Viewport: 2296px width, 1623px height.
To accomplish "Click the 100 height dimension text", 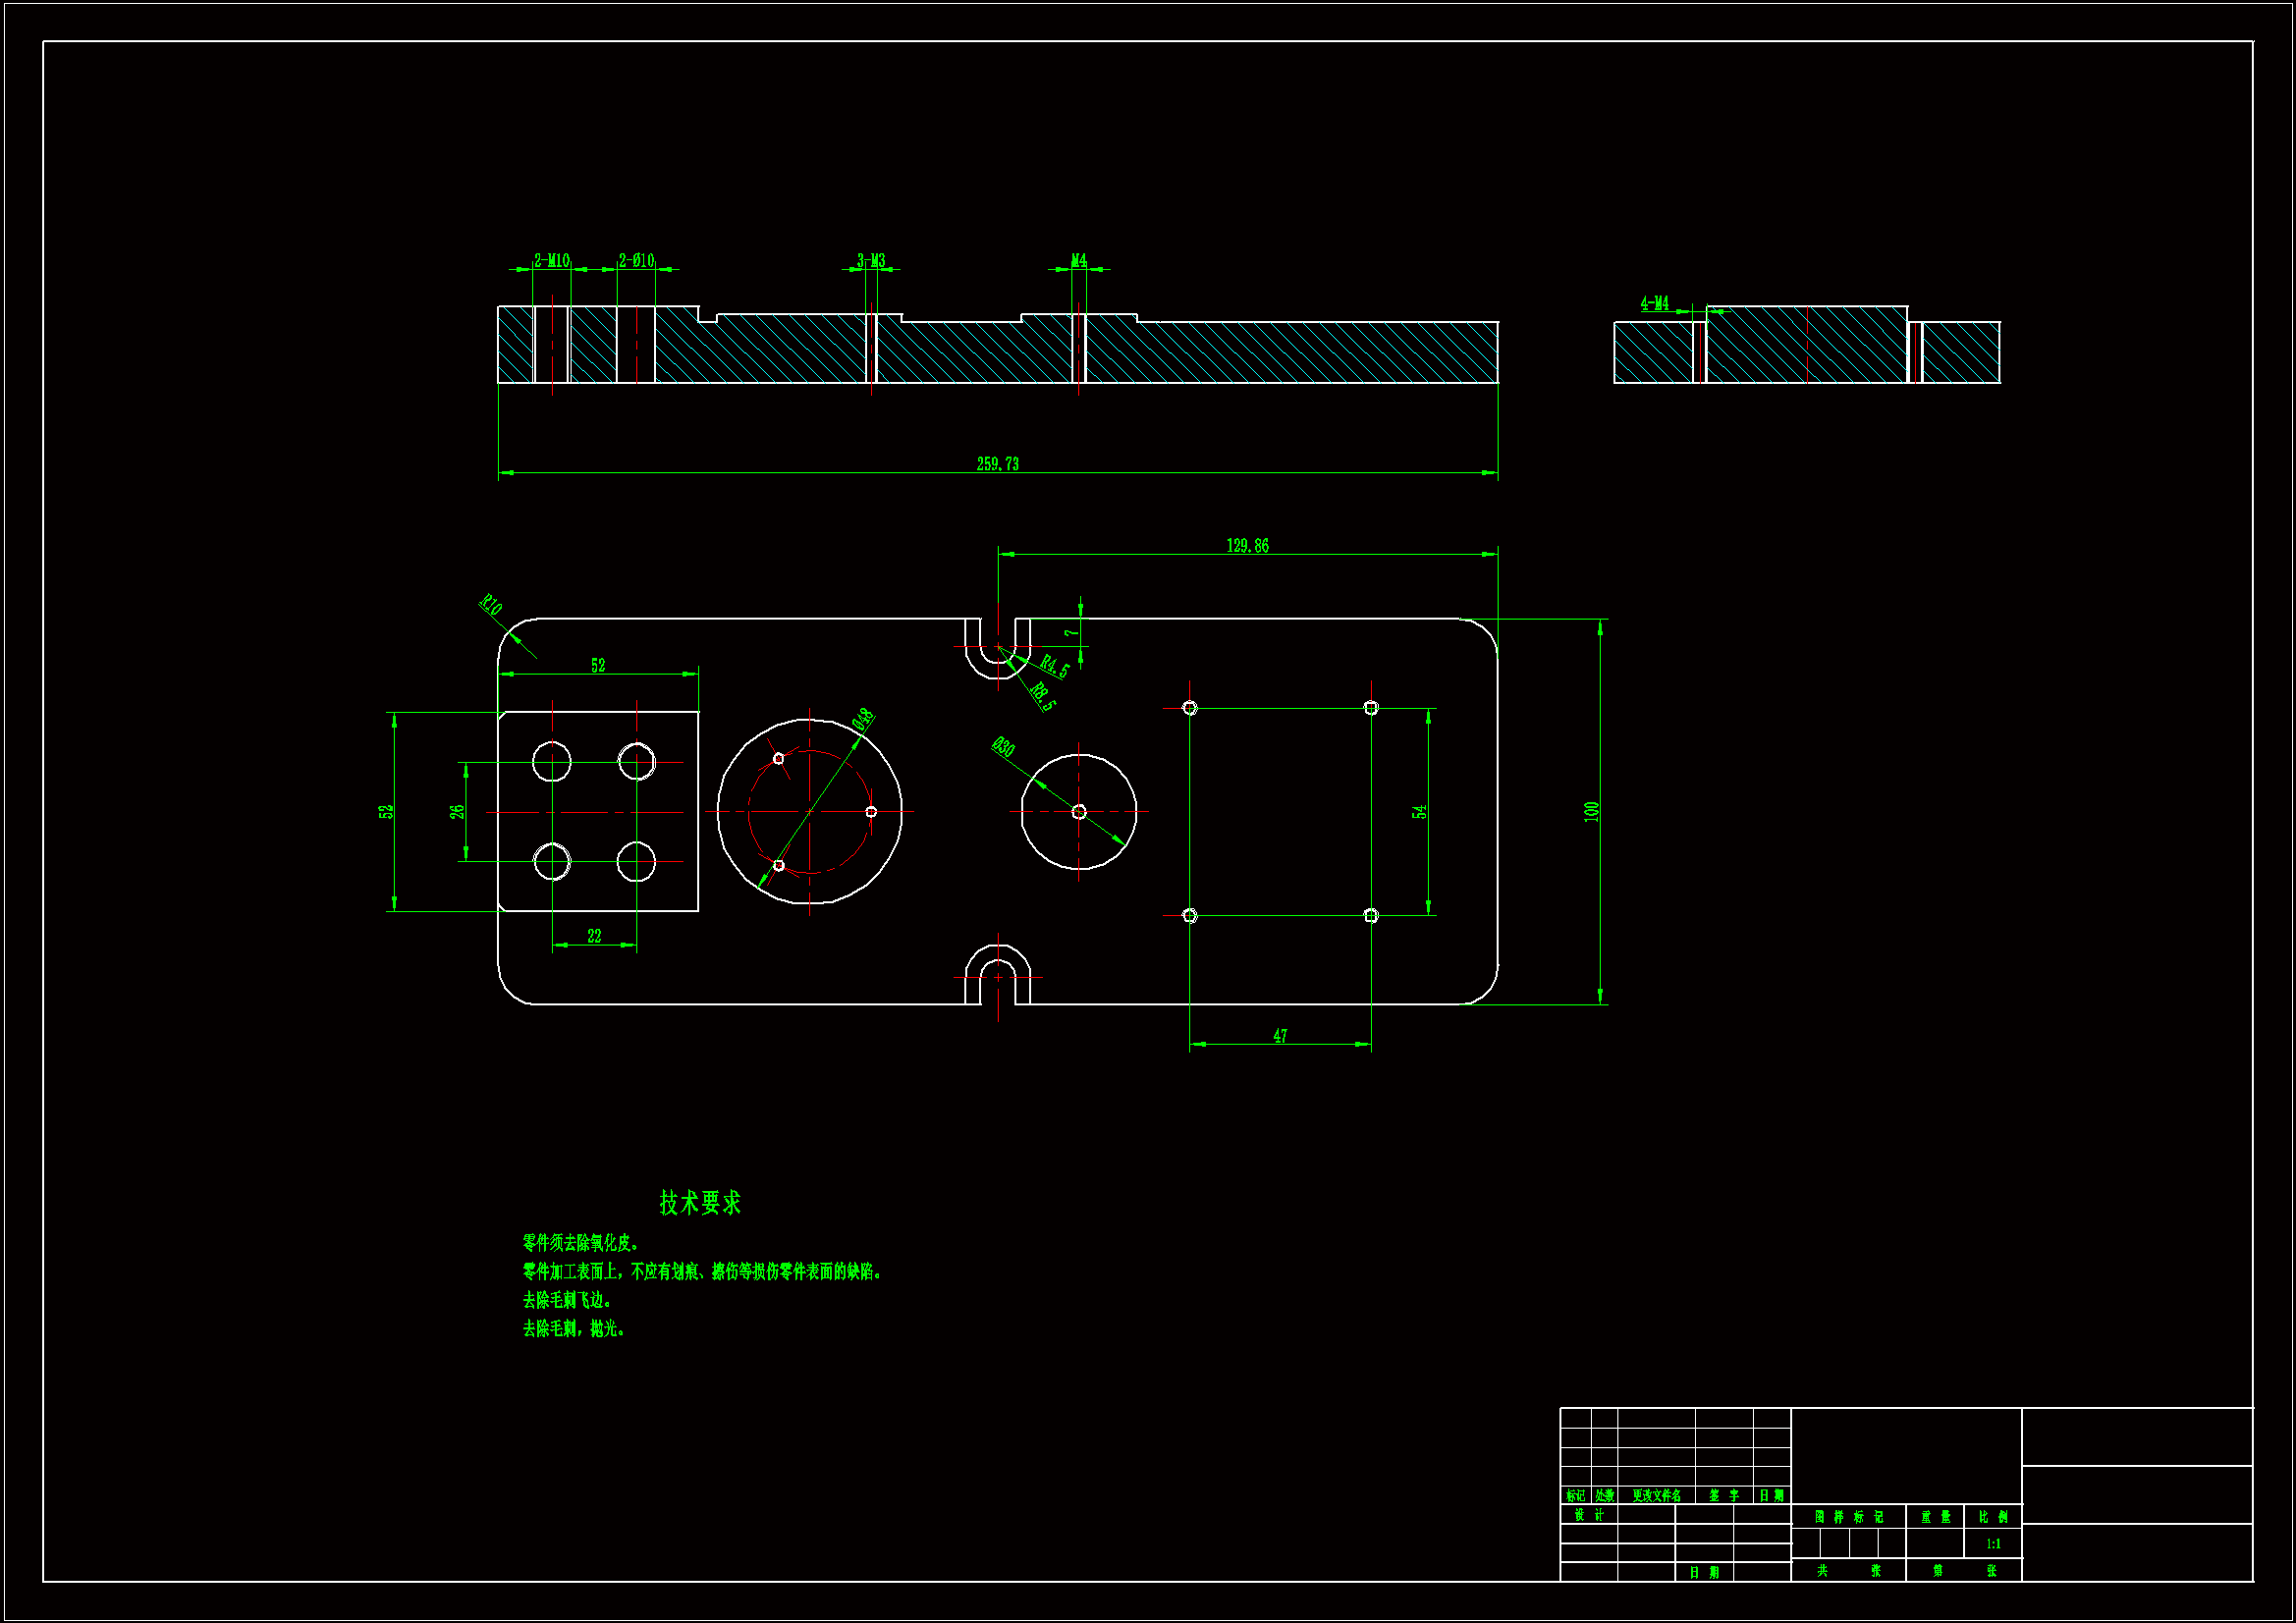I will (x=1591, y=812).
